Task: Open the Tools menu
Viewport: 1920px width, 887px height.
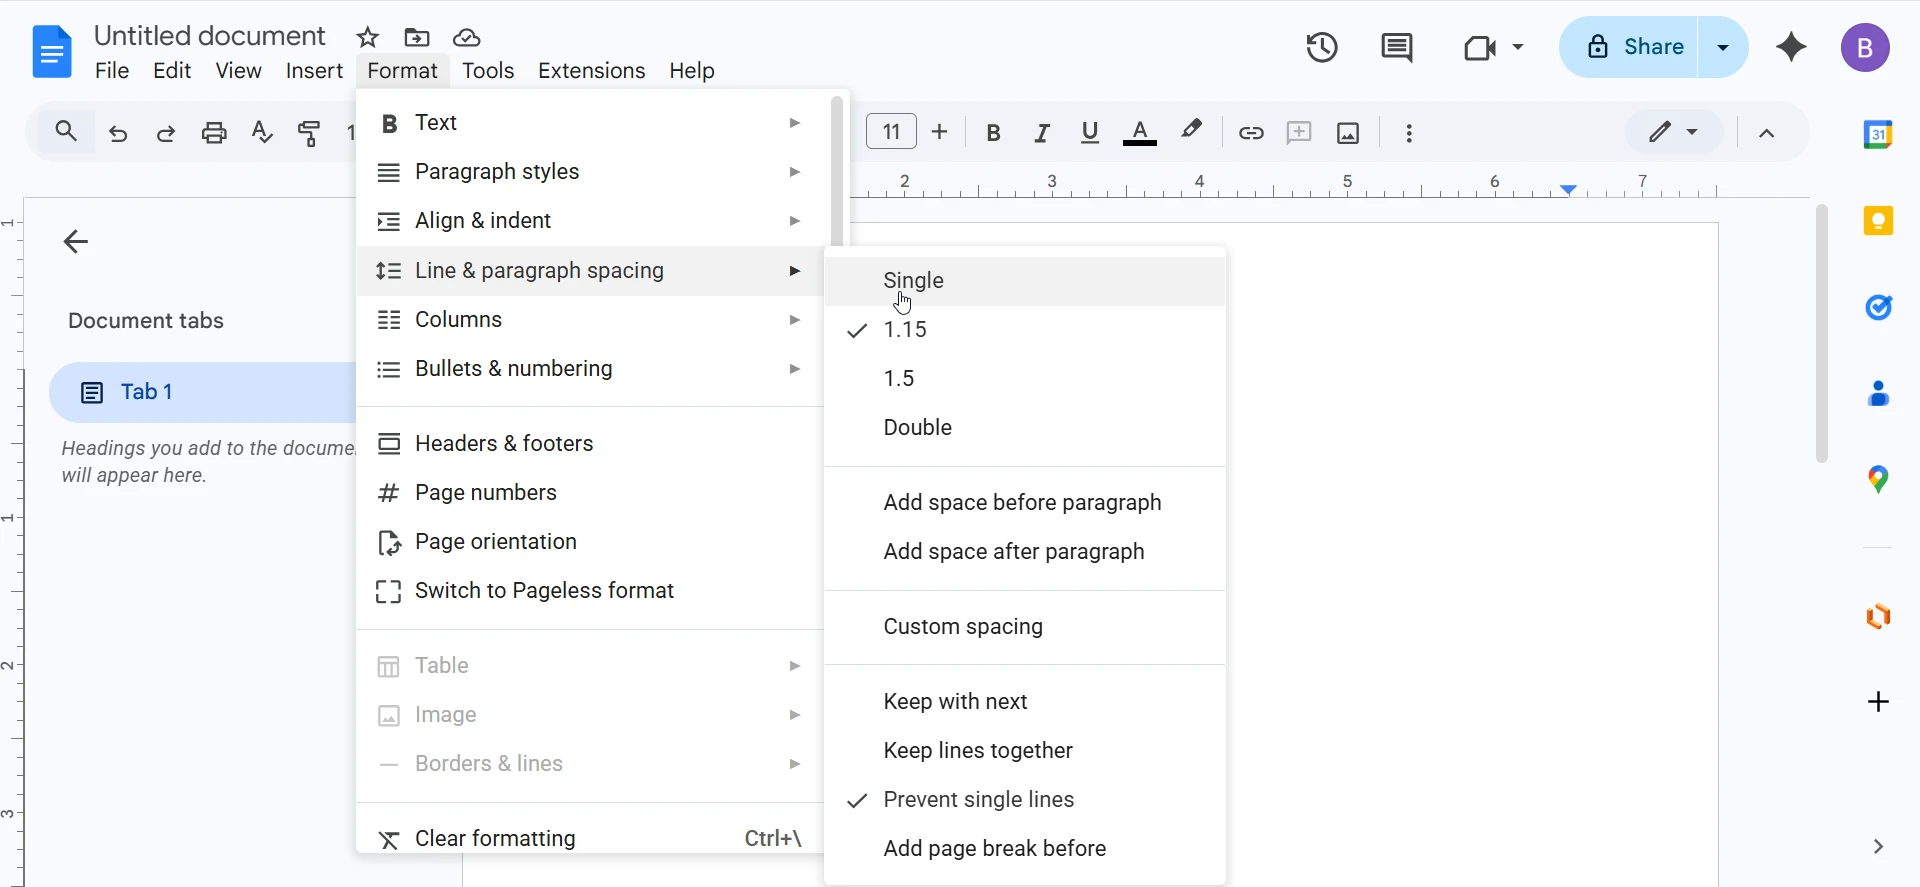Action: pyautogui.click(x=488, y=71)
